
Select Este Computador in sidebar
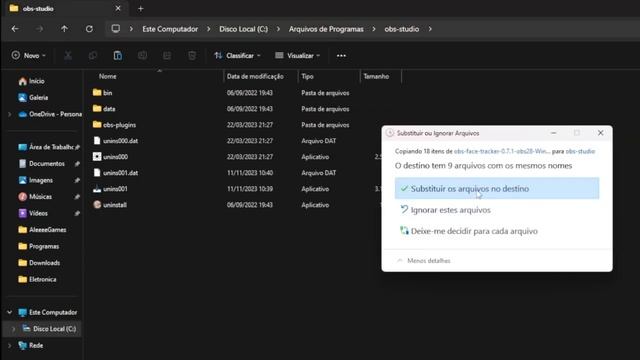coord(48,312)
